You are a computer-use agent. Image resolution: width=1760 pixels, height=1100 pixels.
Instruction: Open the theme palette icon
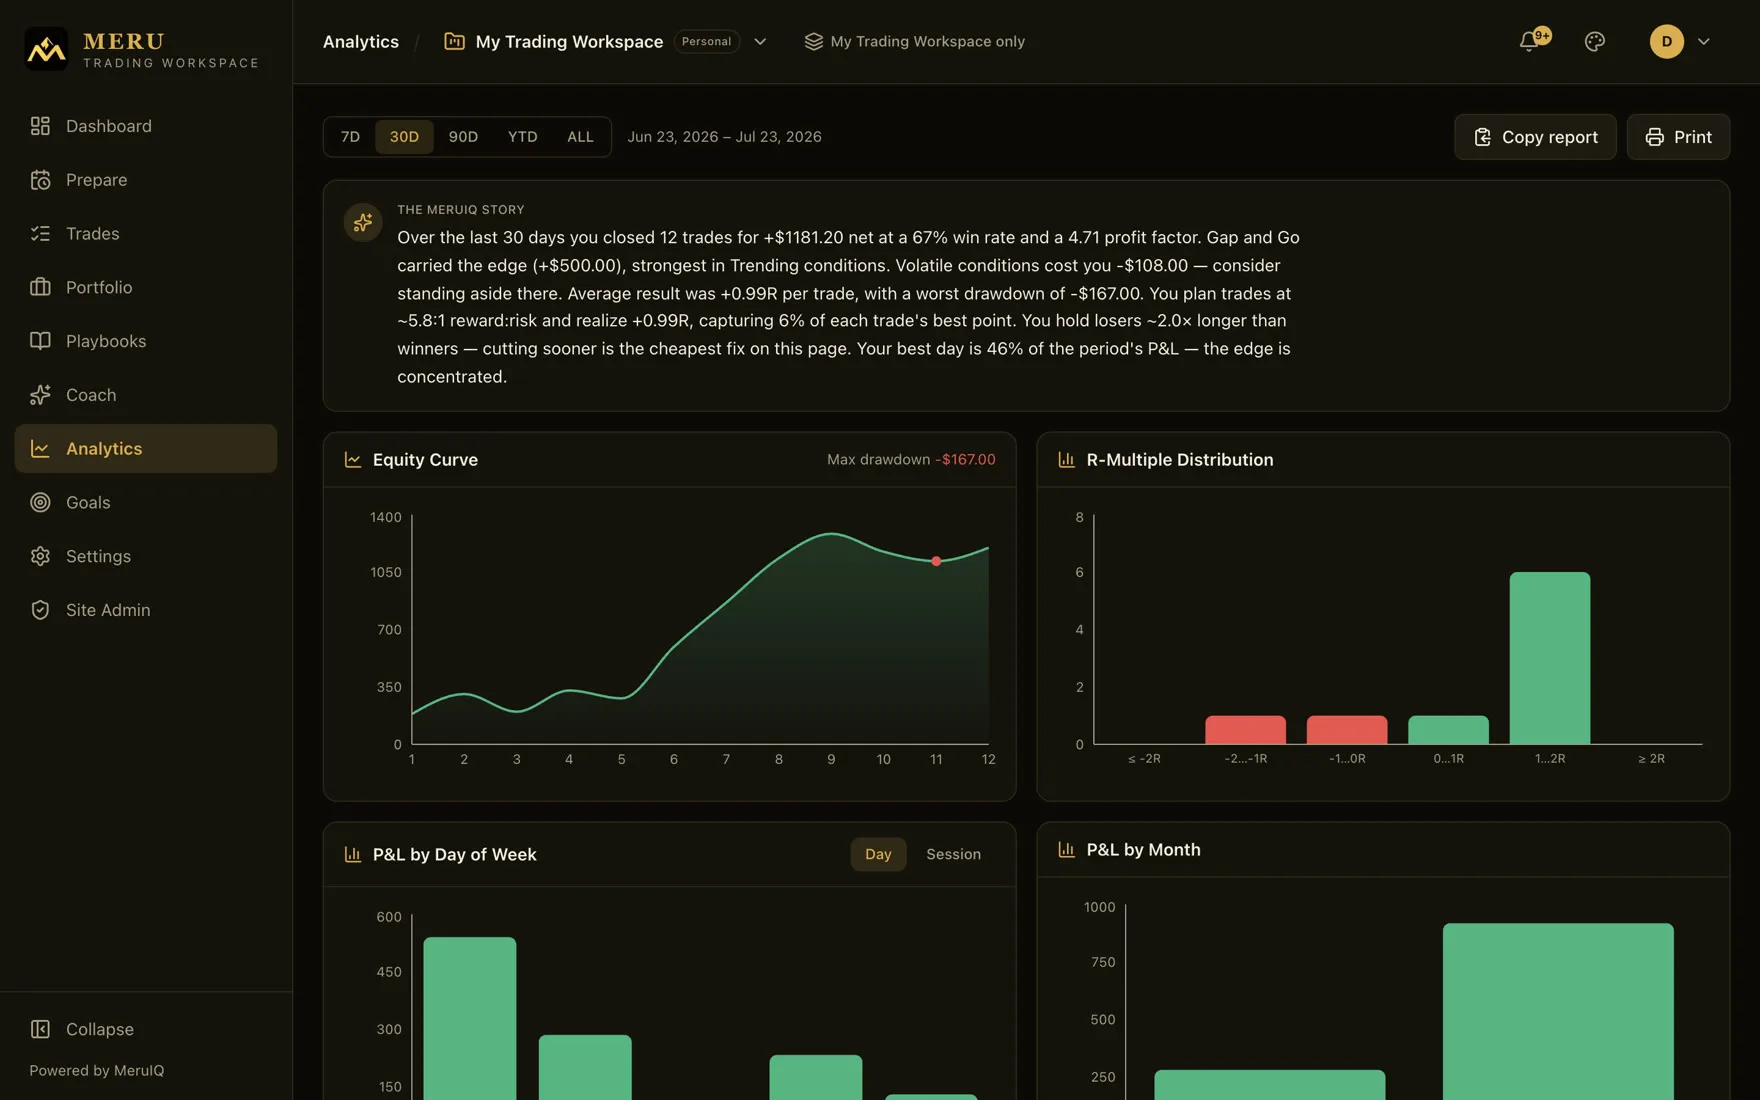(x=1595, y=42)
